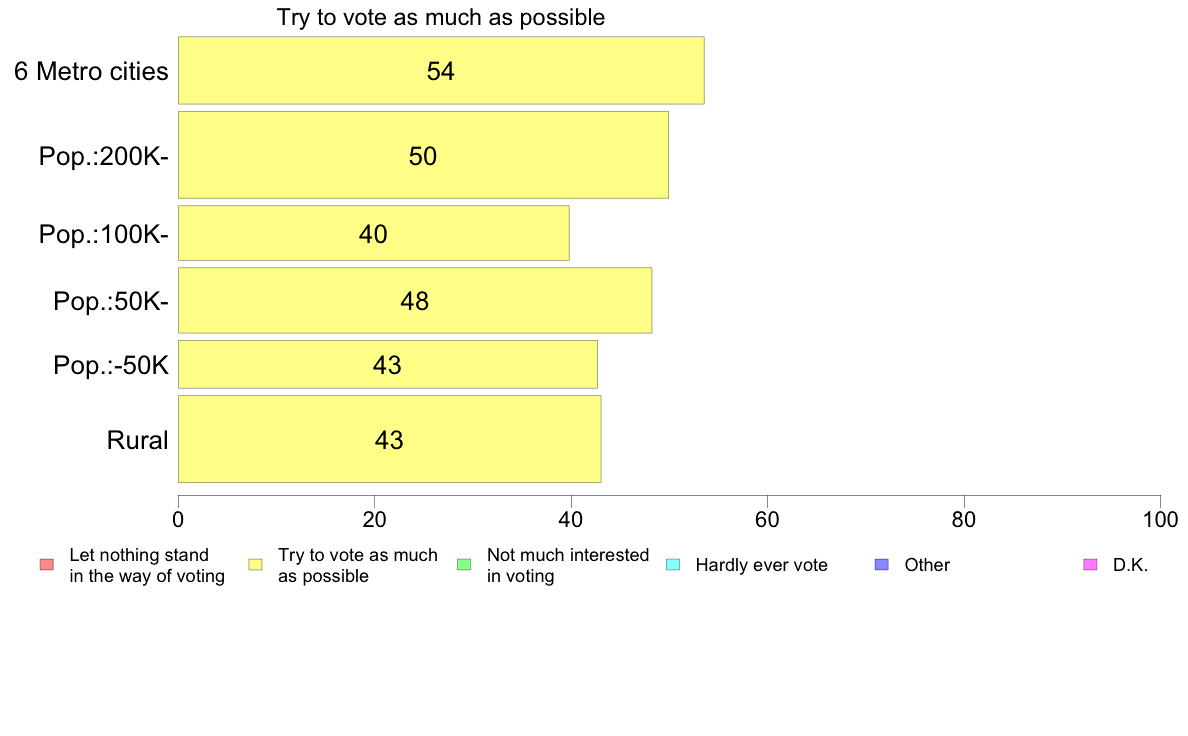Click the green 'Not much interested' legend swatch
The width and height of the screenshot is (1188, 736).
[464, 565]
